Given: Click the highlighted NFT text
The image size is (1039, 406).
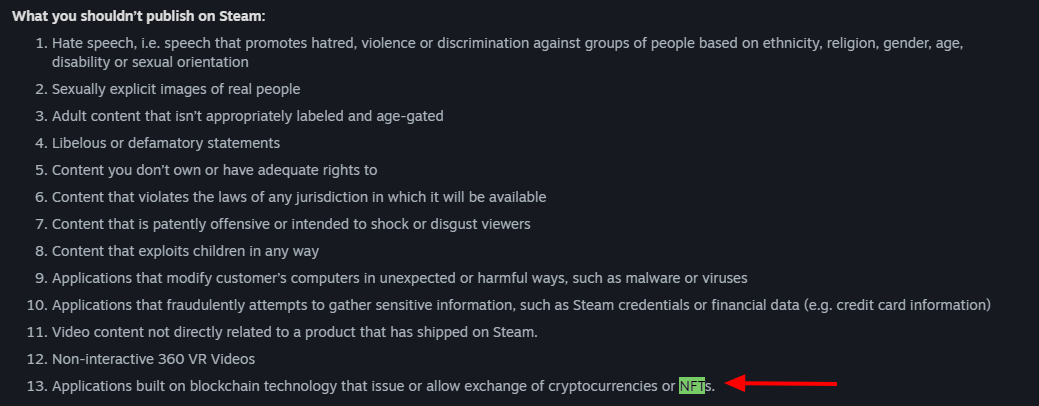Looking at the screenshot, I should coord(692,385).
